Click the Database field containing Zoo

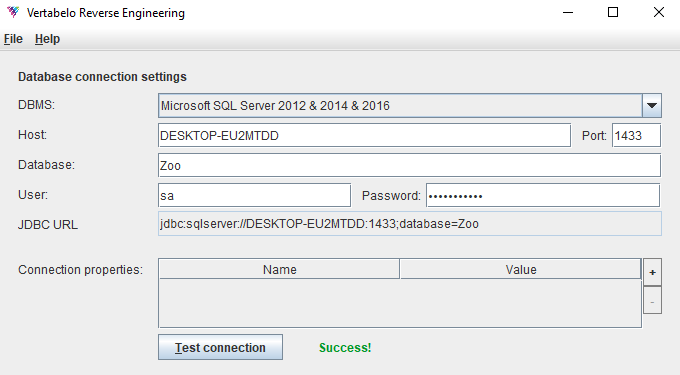click(x=409, y=165)
